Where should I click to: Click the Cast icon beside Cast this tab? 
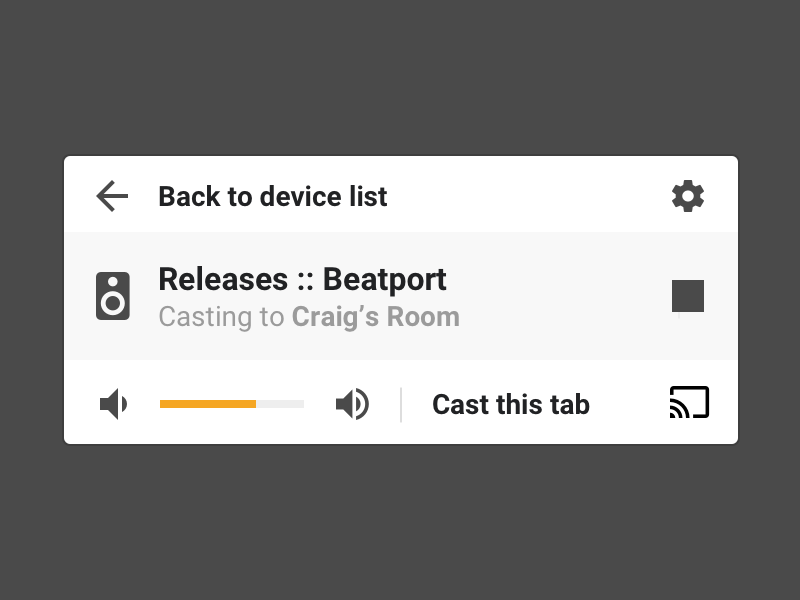tap(689, 402)
